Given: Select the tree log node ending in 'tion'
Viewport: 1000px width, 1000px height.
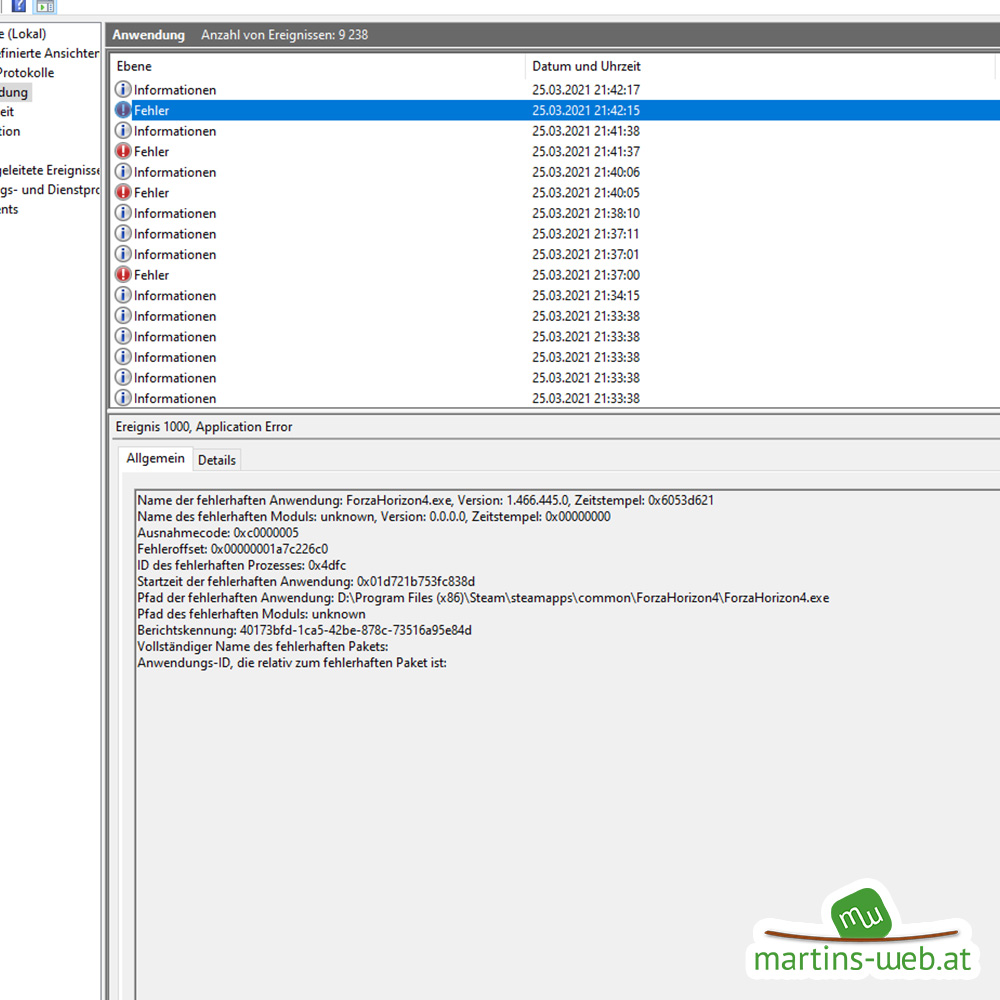Looking at the screenshot, I should pyautogui.click(x=10, y=131).
